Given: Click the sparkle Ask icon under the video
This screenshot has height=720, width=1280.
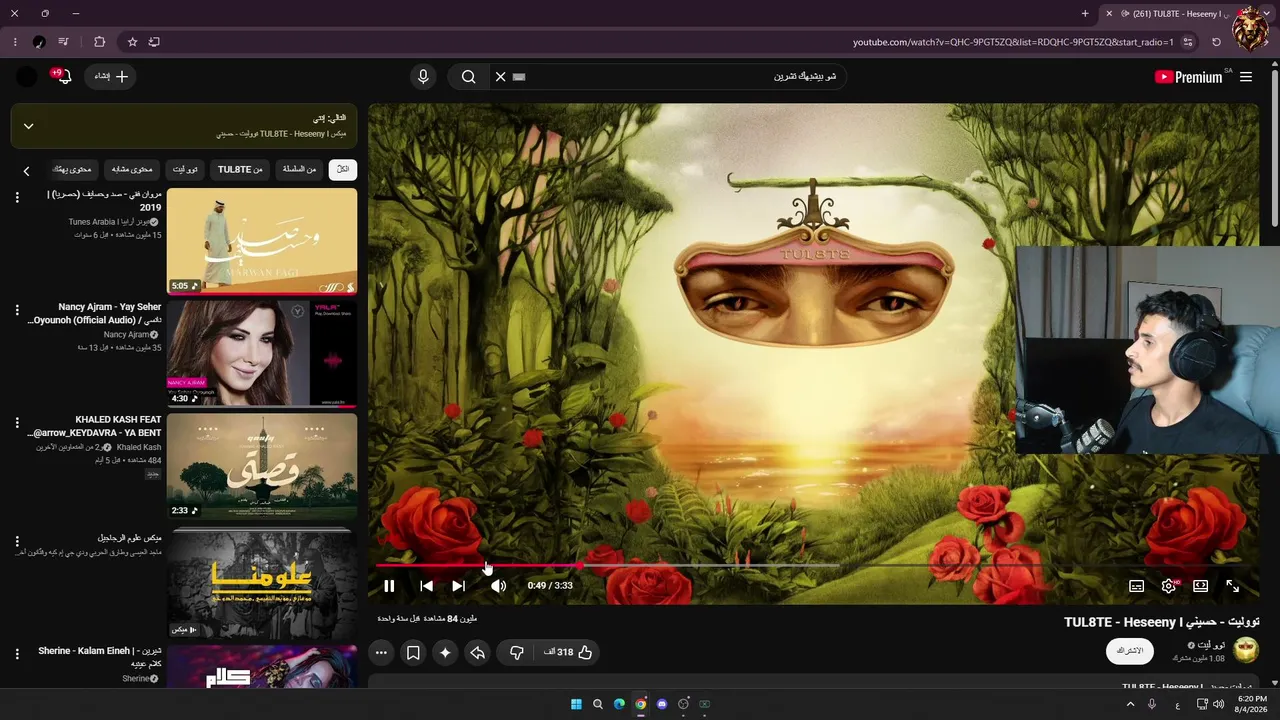Looking at the screenshot, I should pyautogui.click(x=445, y=652).
